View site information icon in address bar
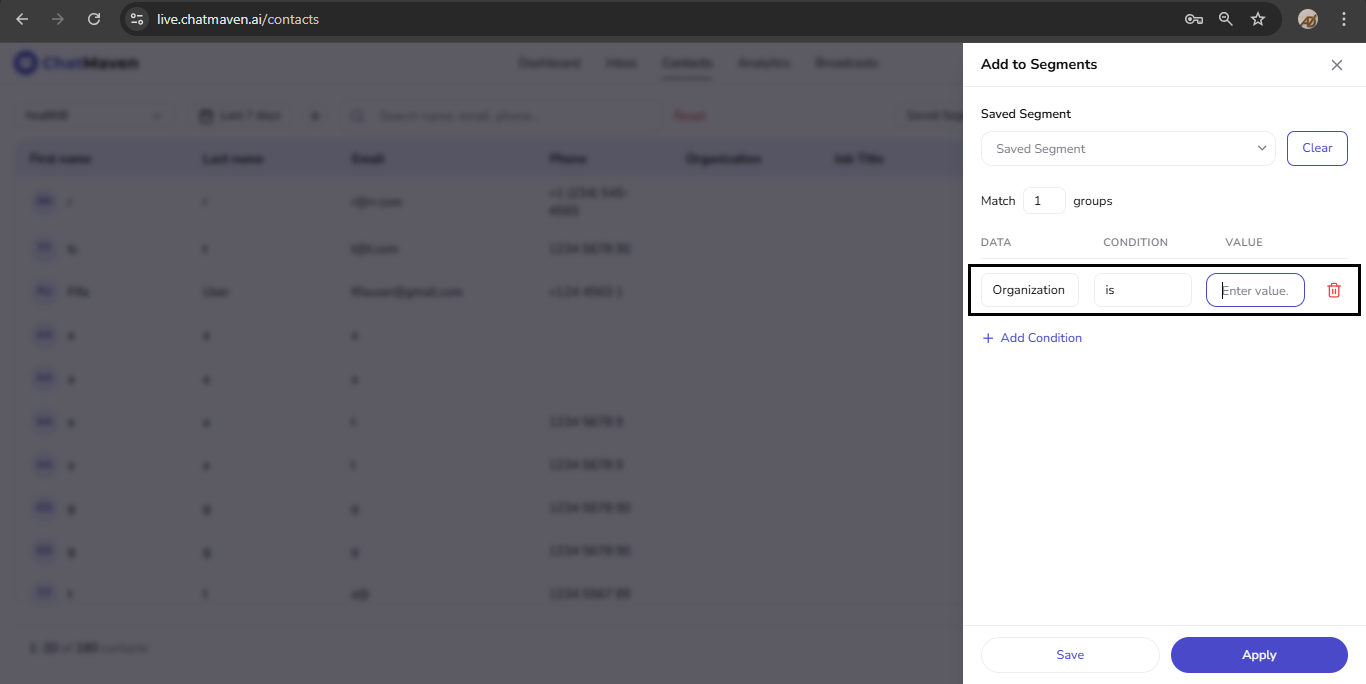The width and height of the screenshot is (1366, 684). click(x=138, y=19)
